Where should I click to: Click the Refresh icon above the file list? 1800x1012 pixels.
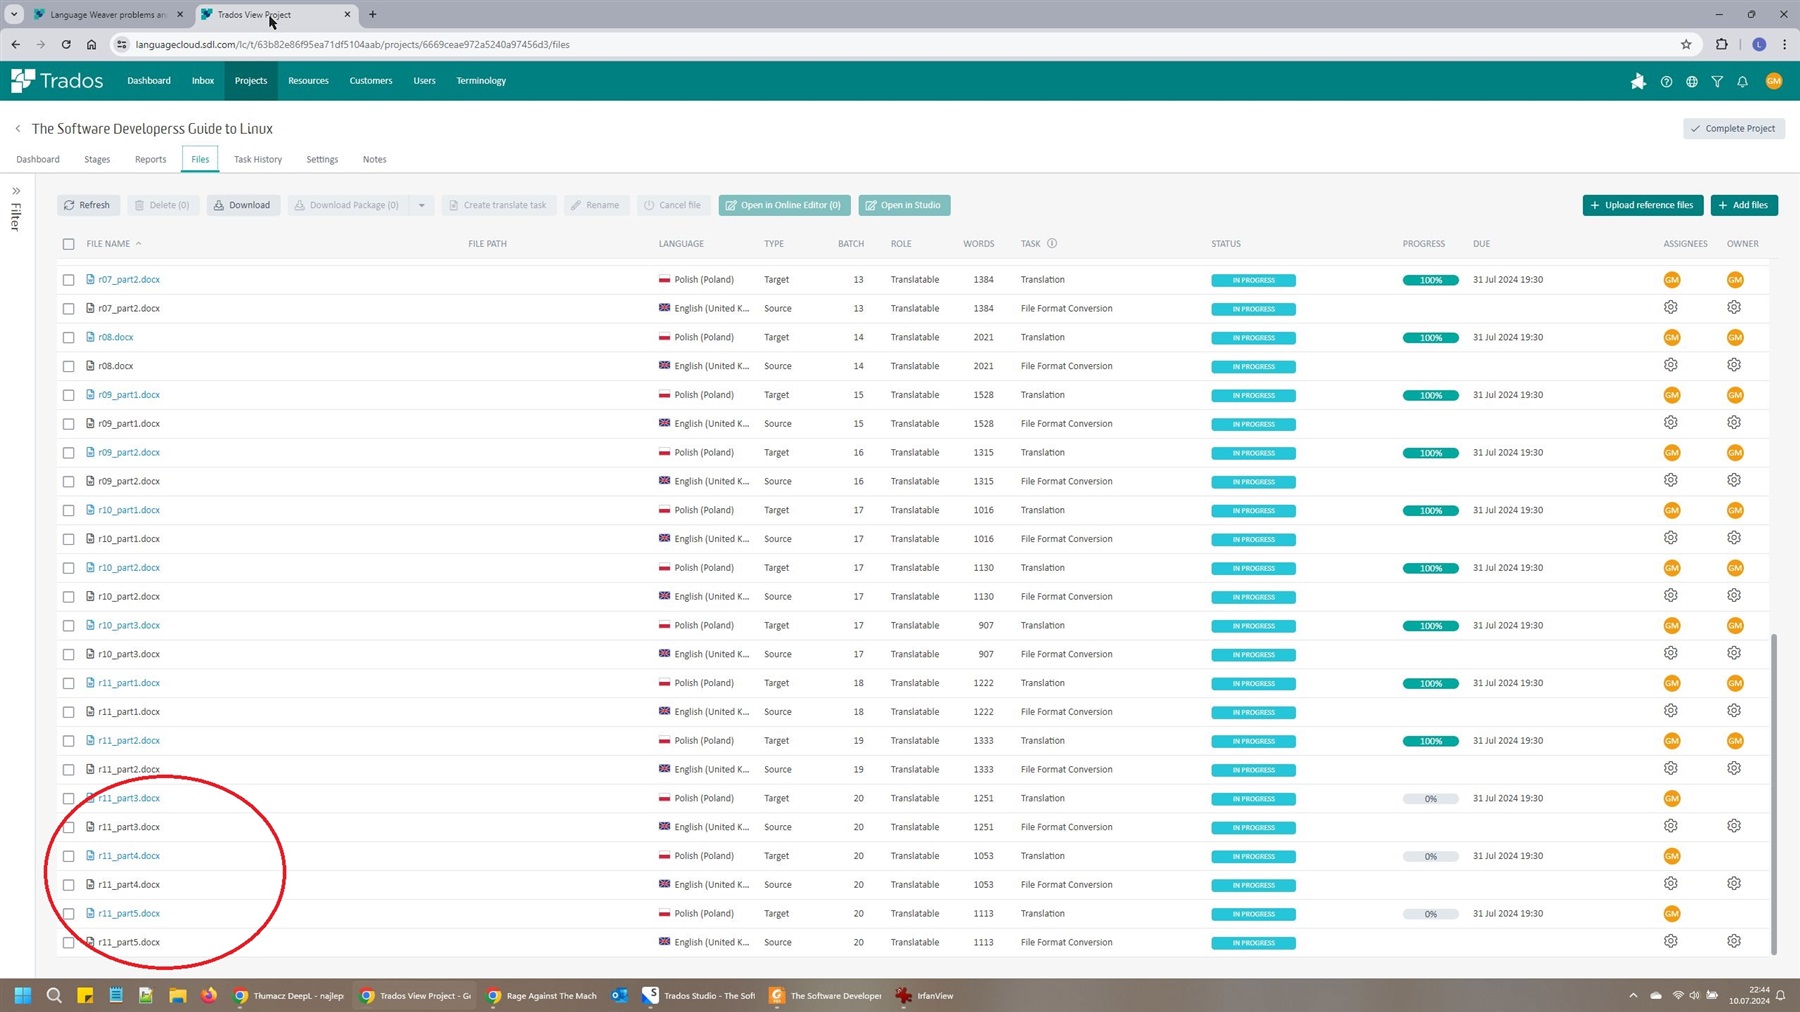[x=70, y=205]
